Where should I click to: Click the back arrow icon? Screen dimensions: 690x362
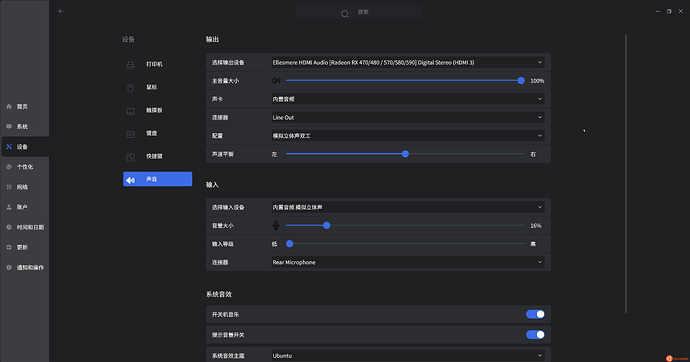pos(61,11)
